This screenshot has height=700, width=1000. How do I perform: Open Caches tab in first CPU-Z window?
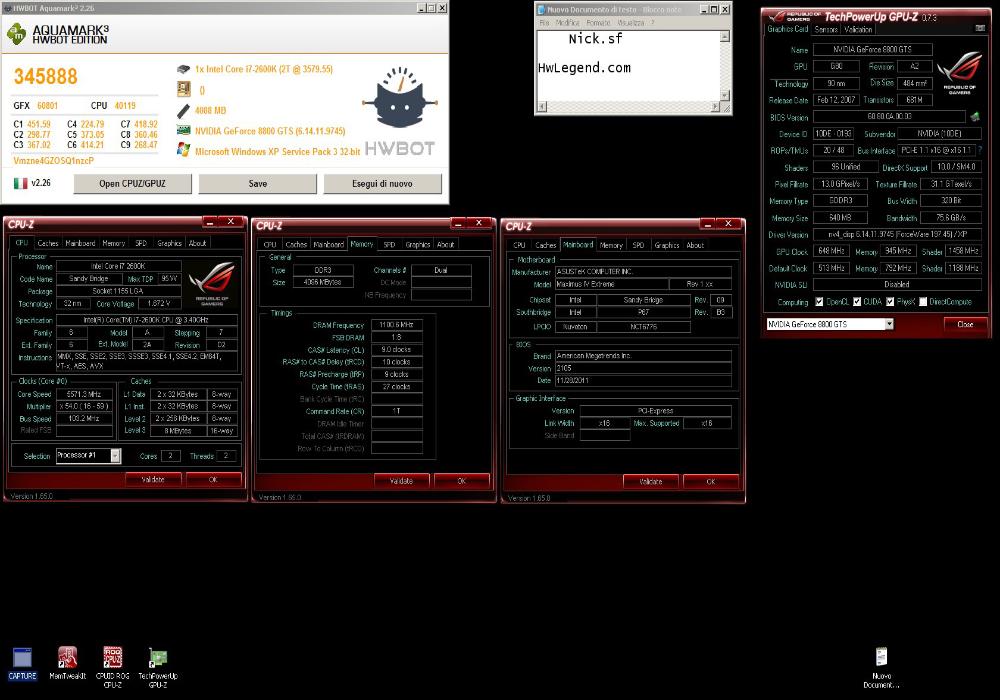[48, 243]
